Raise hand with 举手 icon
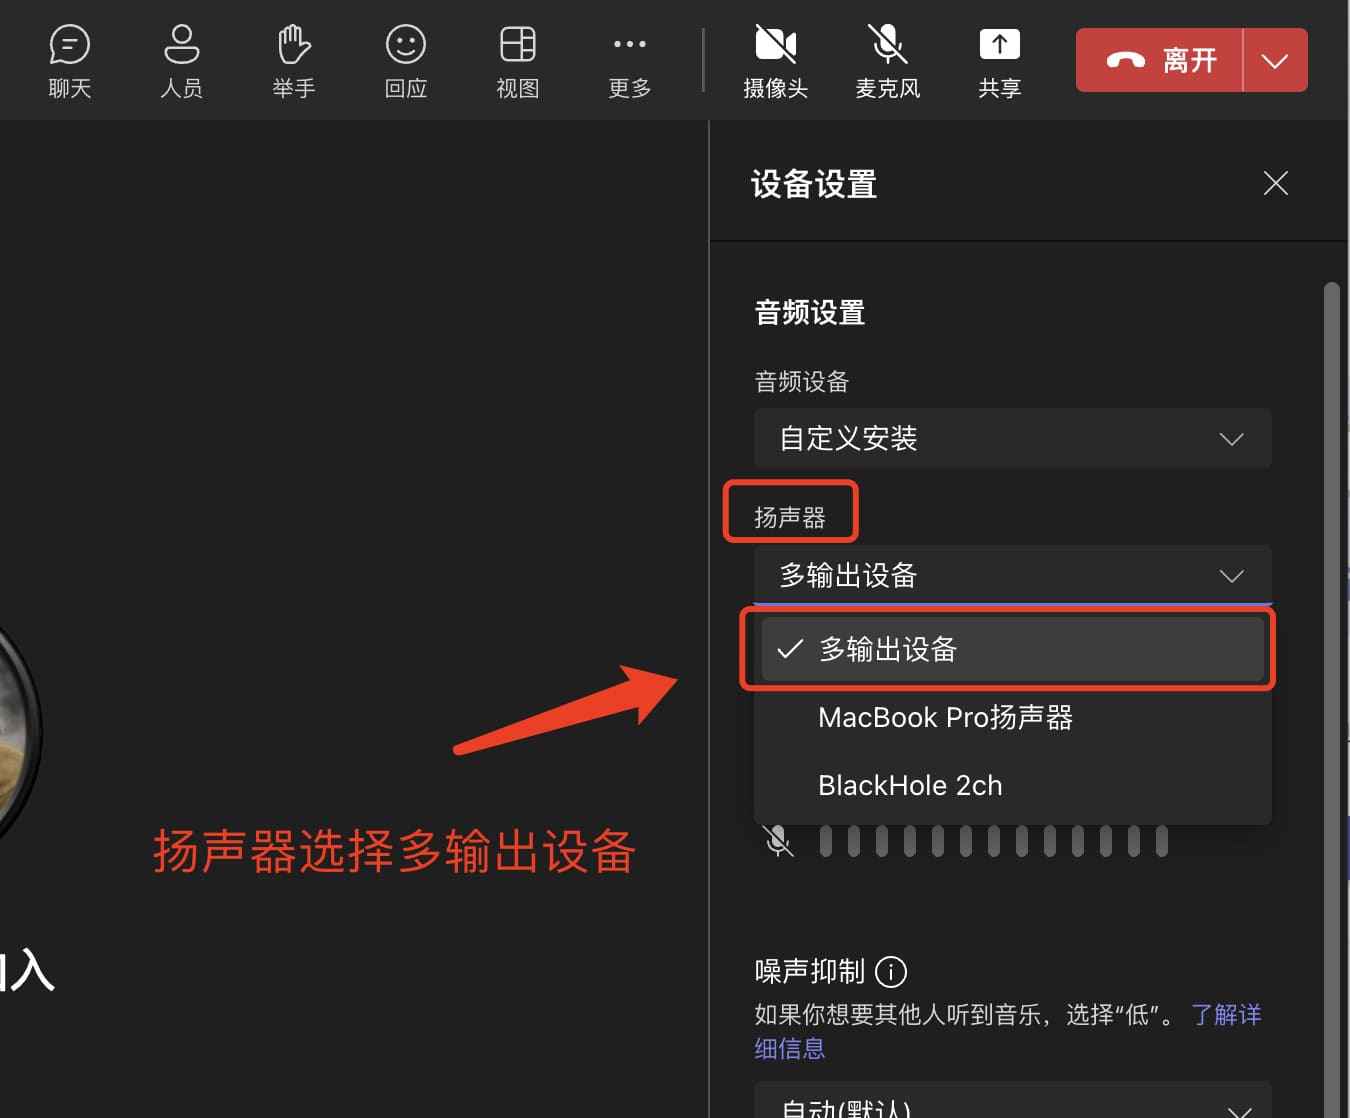This screenshot has height=1118, width=1350. 294,61
